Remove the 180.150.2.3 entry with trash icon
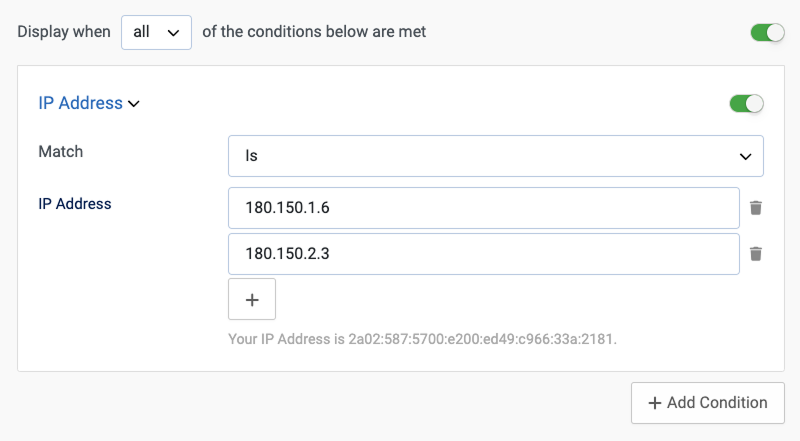This screenshot has height=441, width=800. (x=756, y=254)
